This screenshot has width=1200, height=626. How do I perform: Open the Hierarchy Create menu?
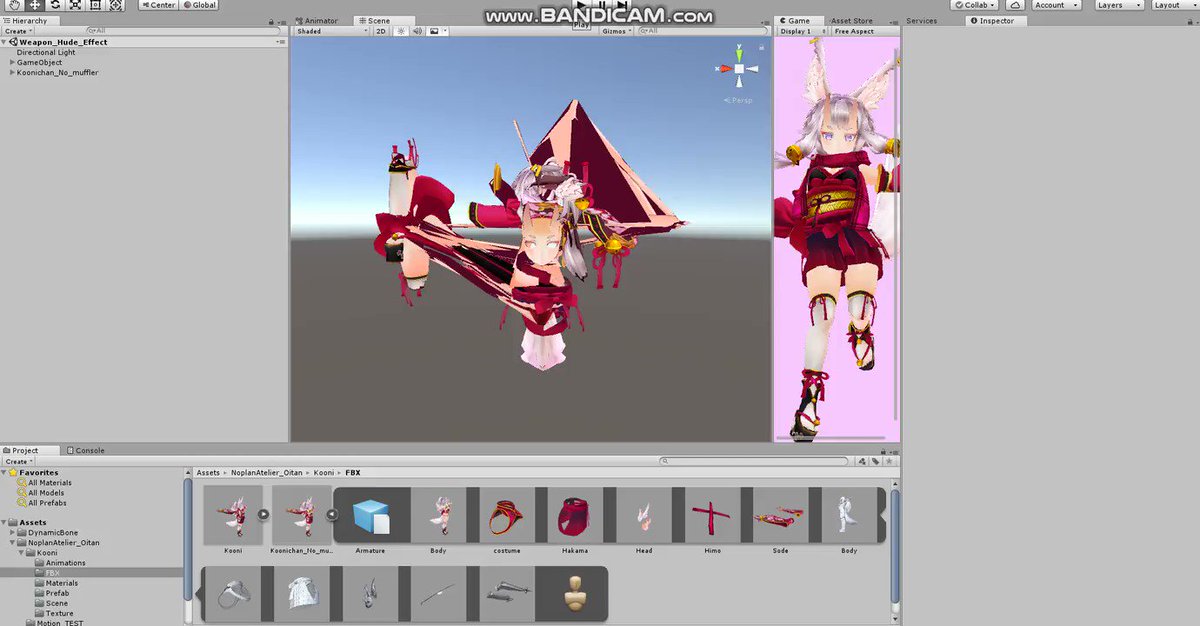coord(18,31)
